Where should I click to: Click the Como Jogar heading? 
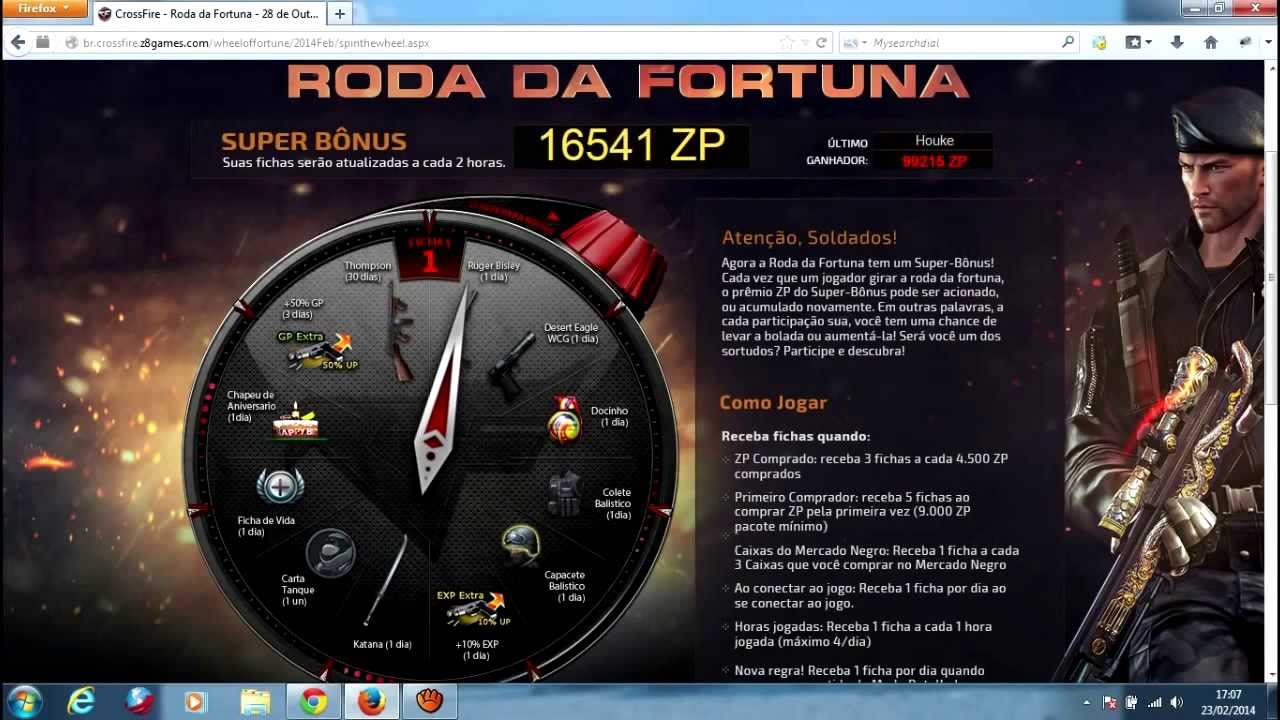773,403
